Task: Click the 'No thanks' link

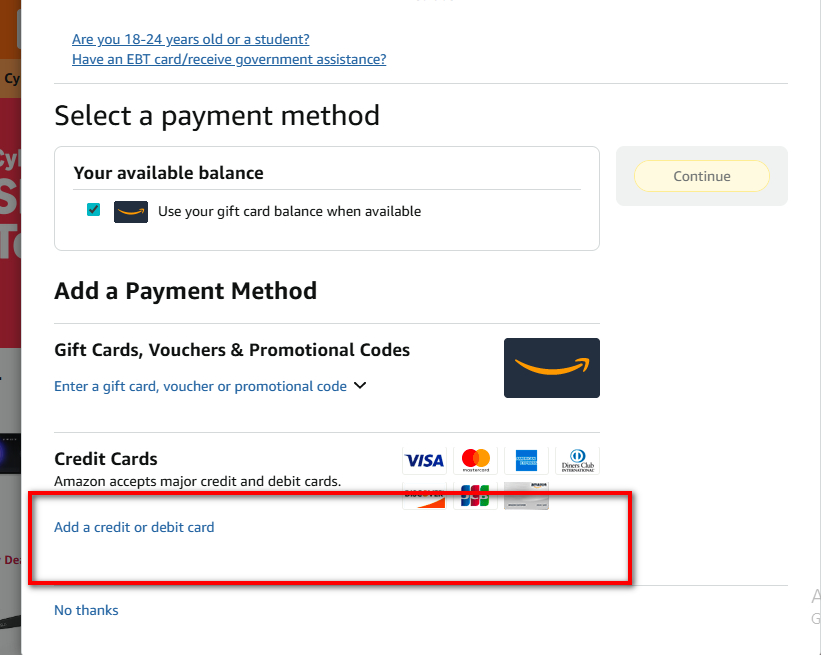Action: coord(86,610)
